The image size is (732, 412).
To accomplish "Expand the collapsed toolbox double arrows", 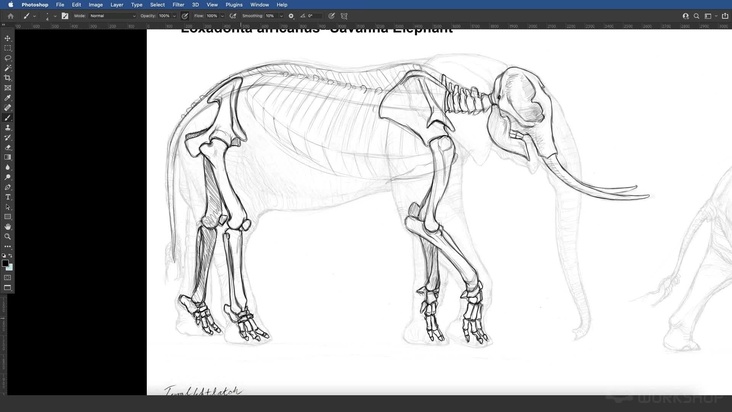I will point(4,26).
